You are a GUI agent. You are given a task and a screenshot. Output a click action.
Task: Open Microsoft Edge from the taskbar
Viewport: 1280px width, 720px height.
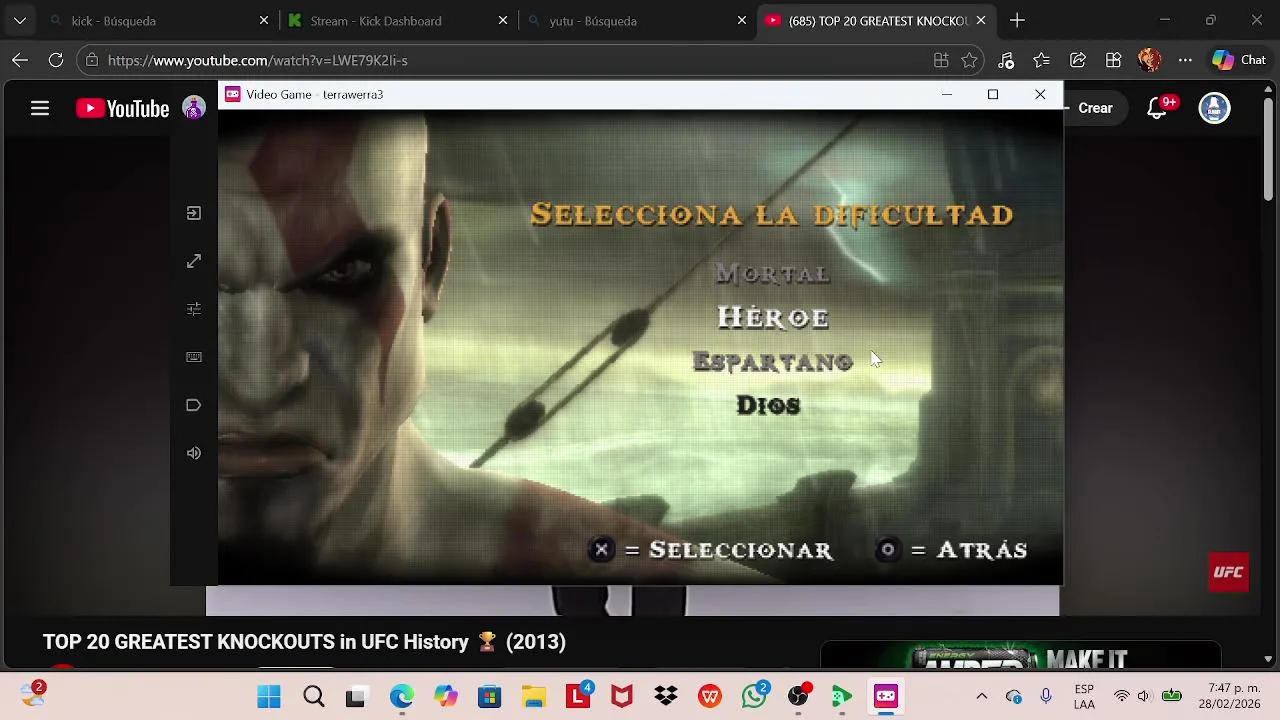(401, 696)
